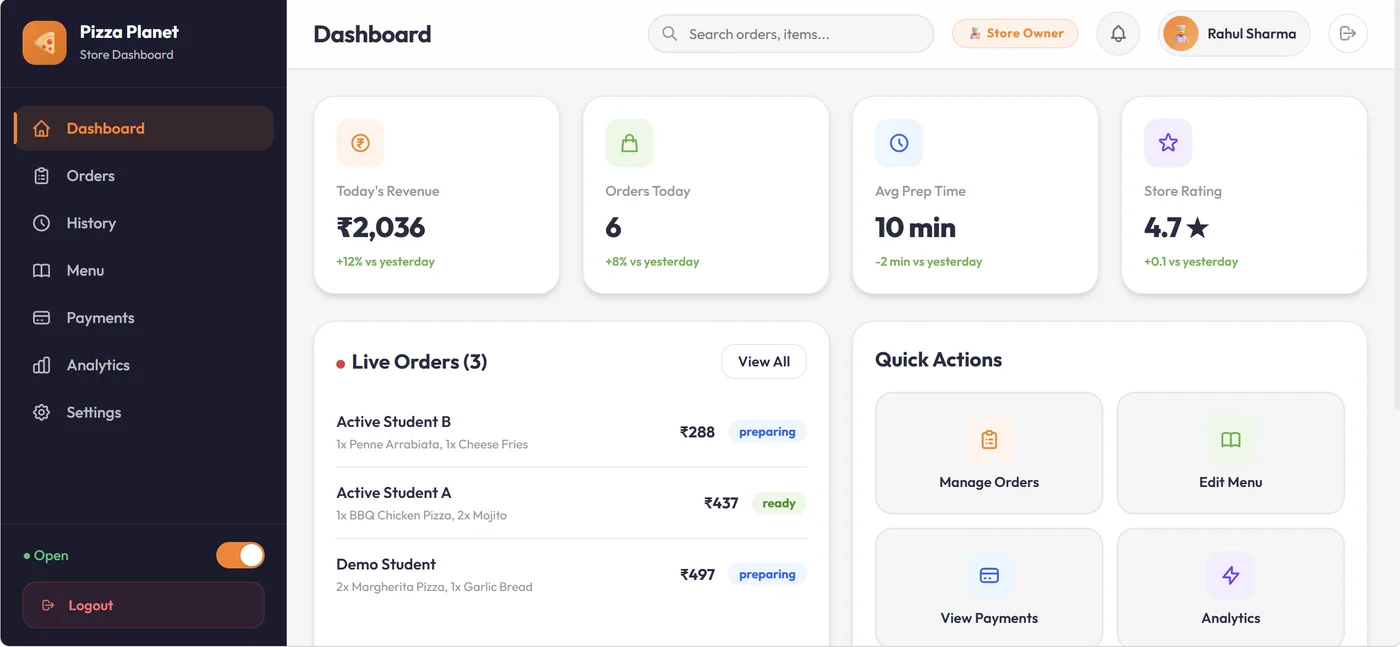Click the clipboard icon in Manage Orders tile
Viewport: 1400px width, 647px height.
point(989,439)
